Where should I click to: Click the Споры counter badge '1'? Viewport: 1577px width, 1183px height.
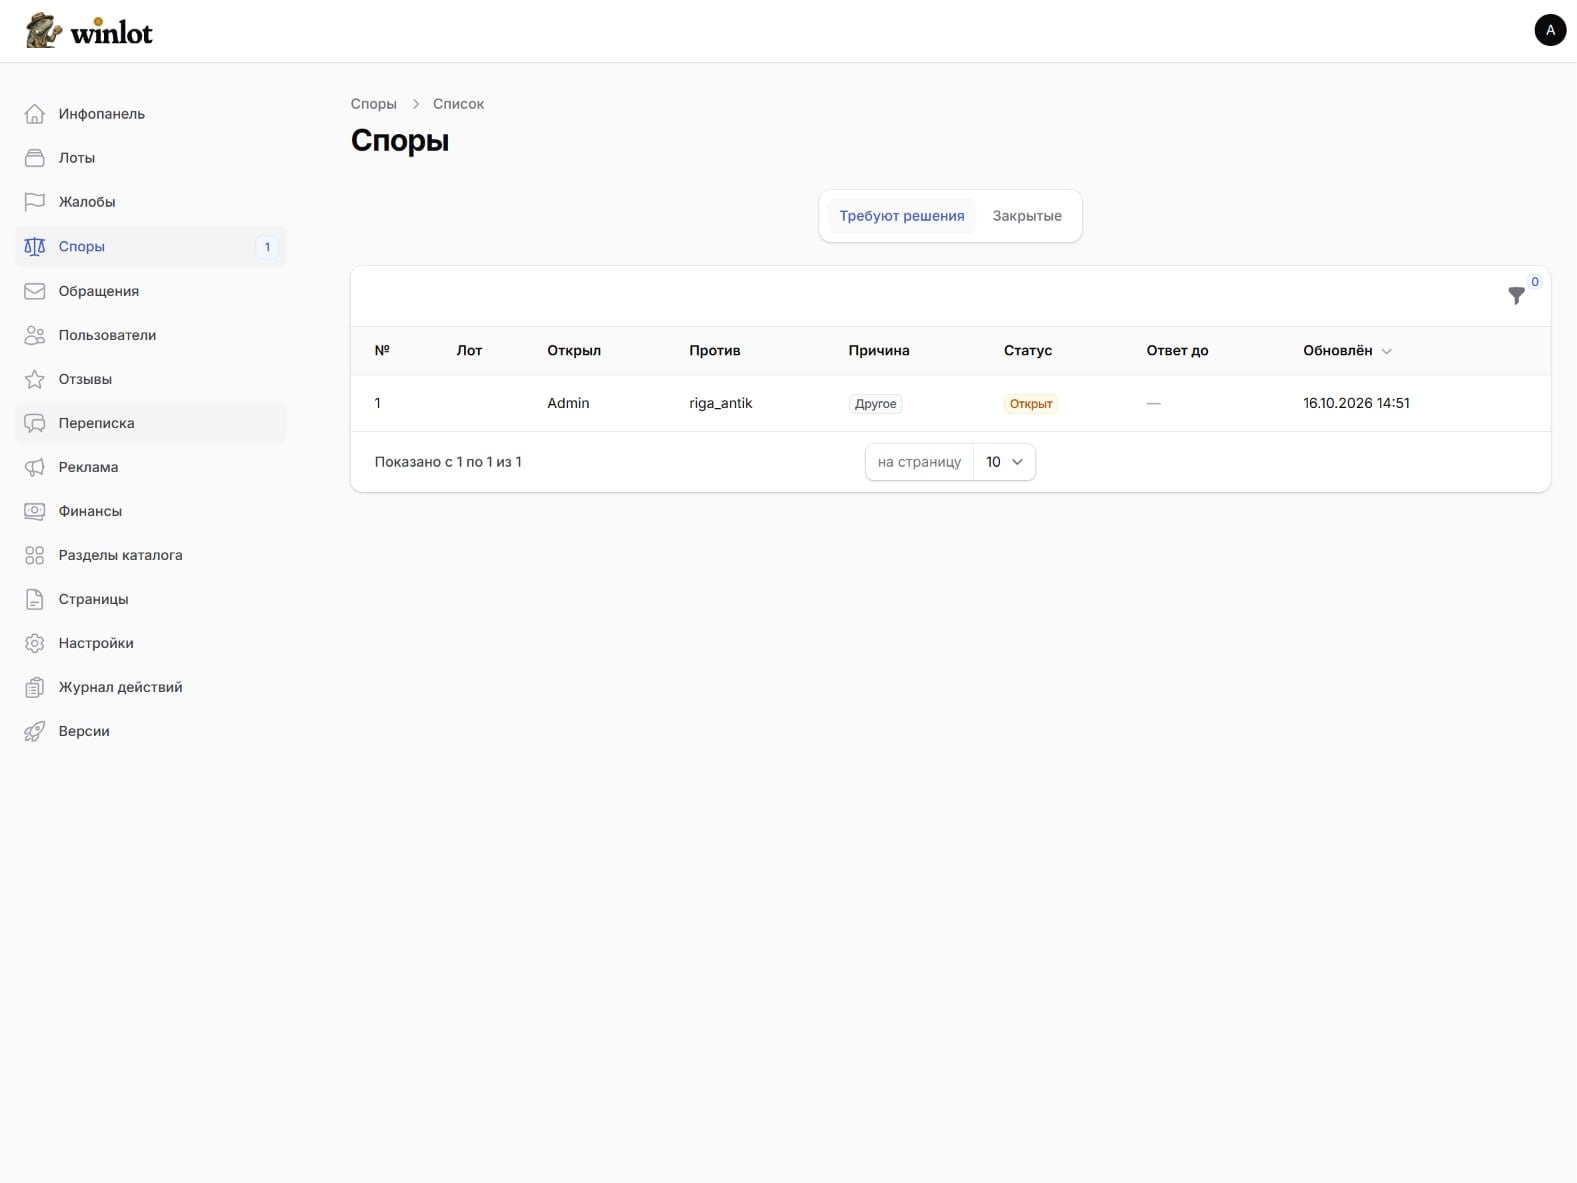point(267,247)
